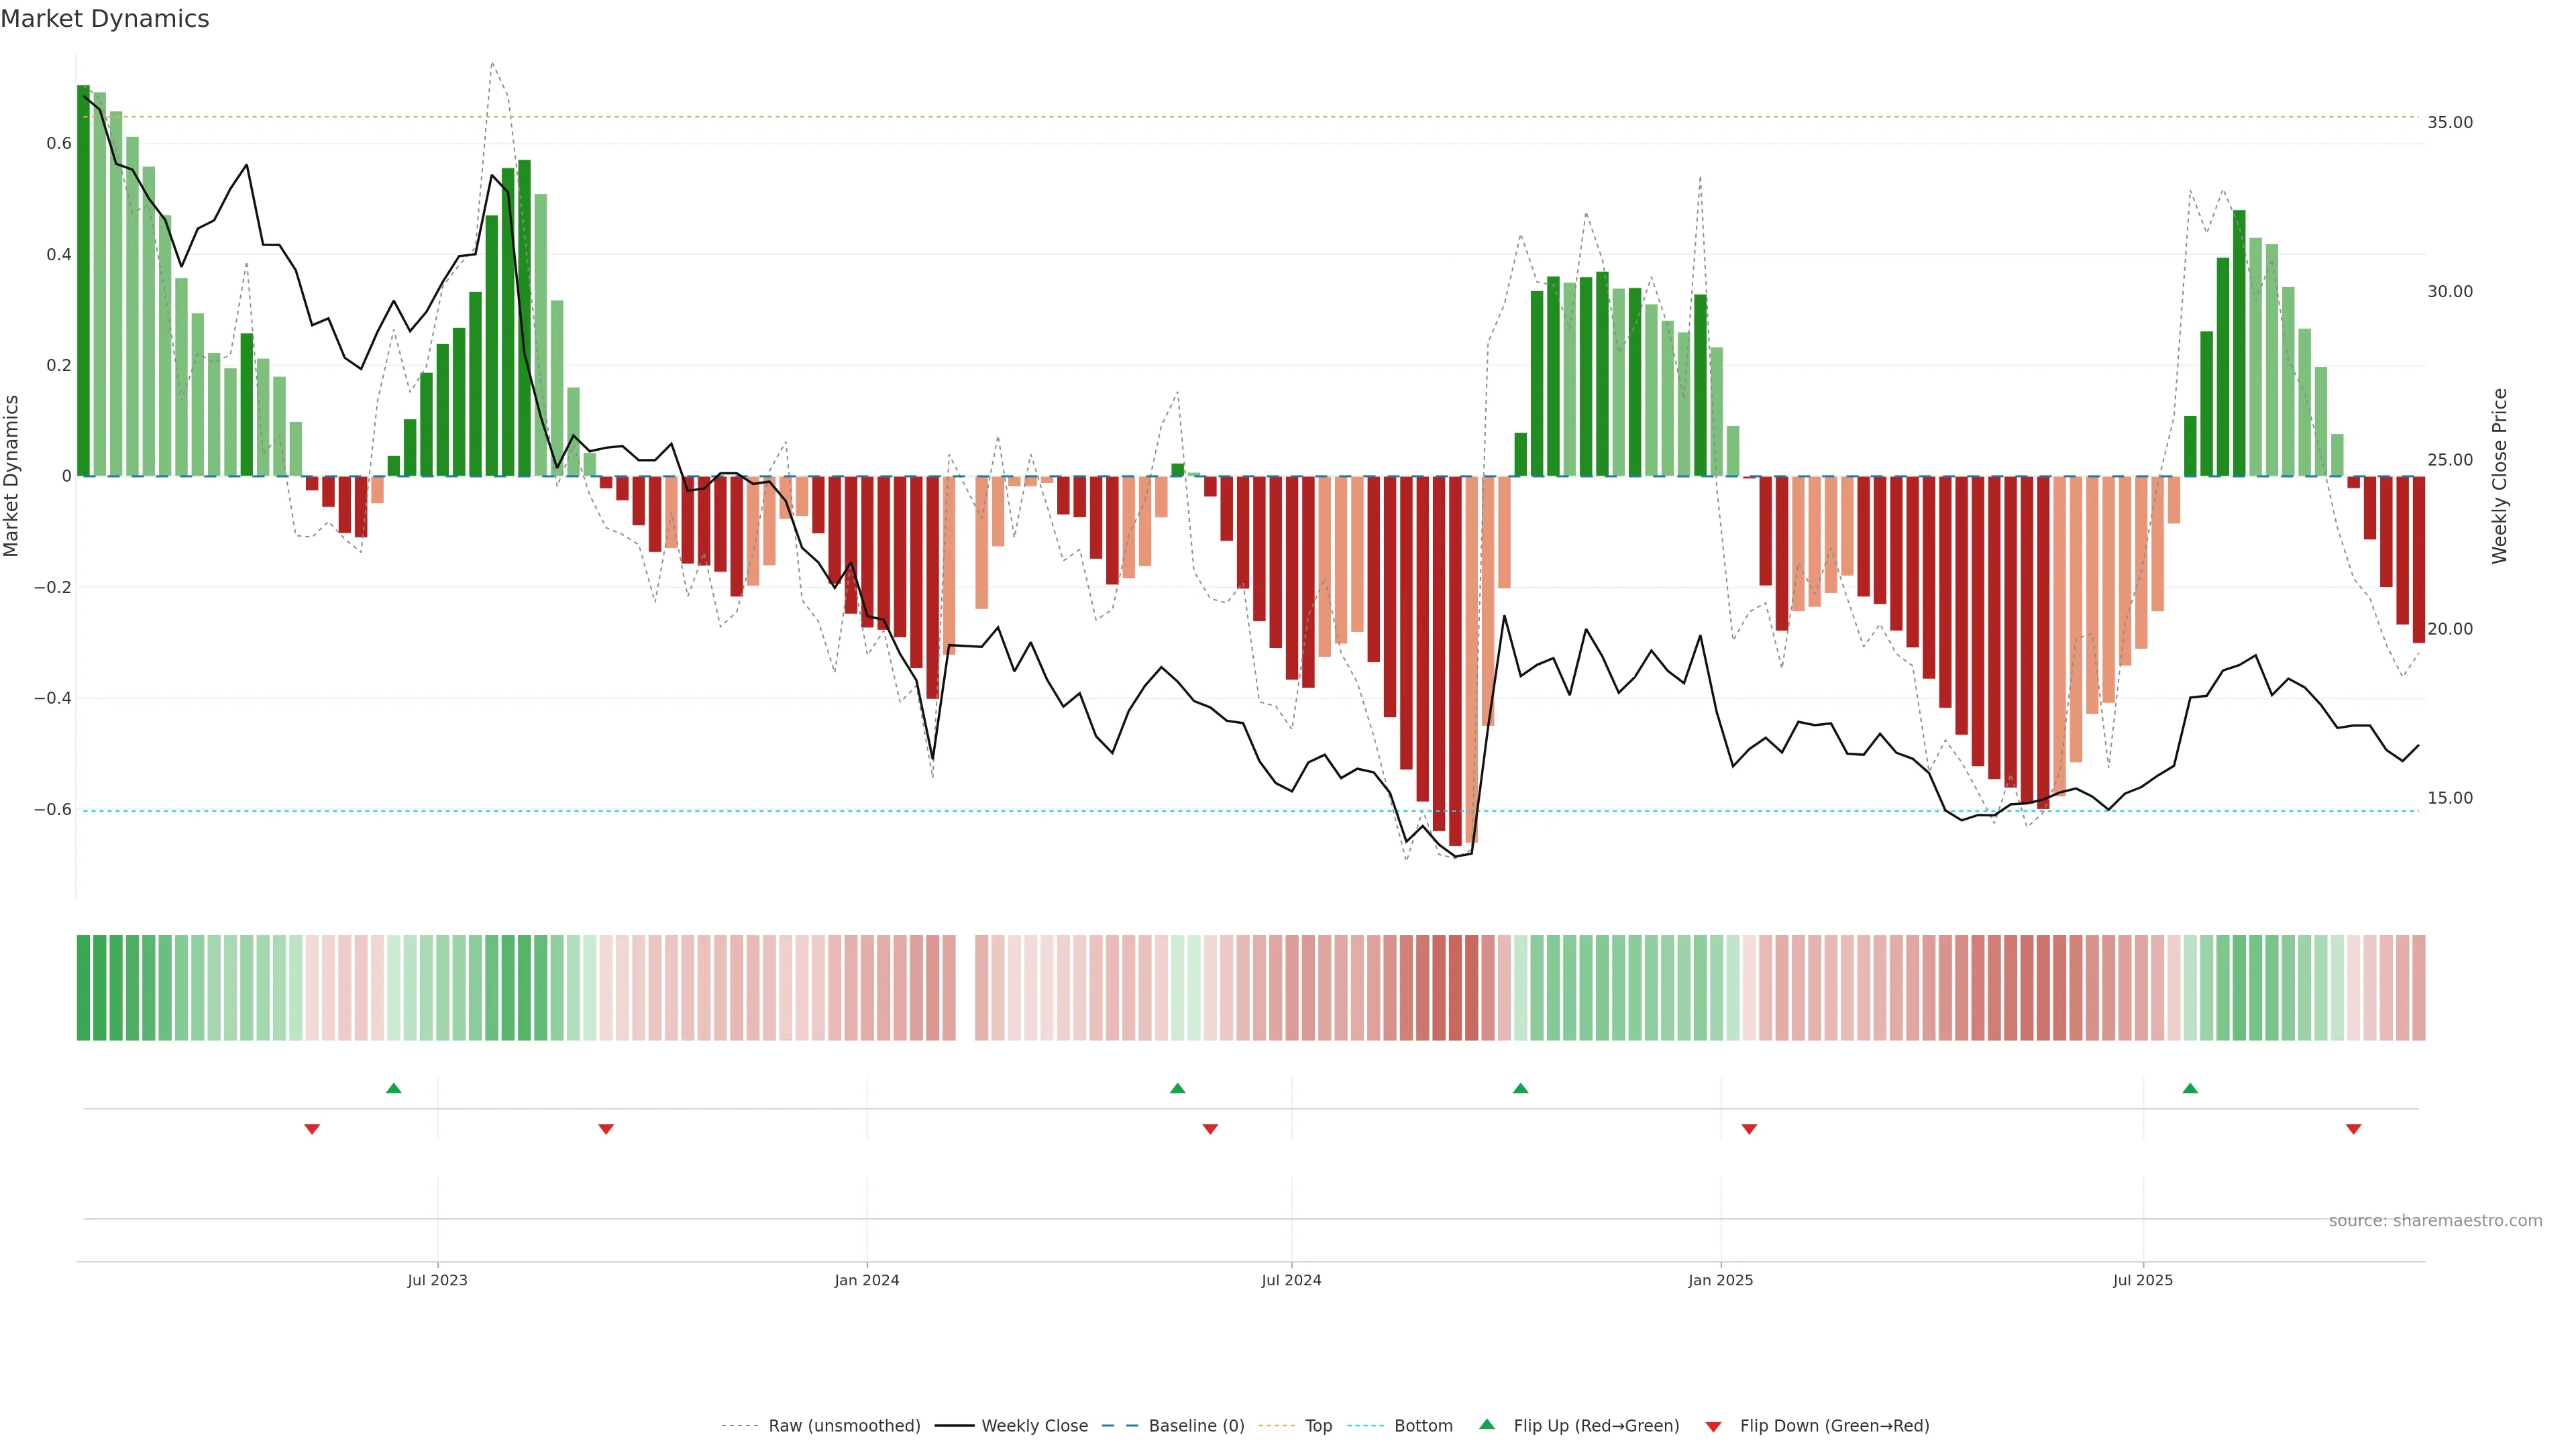Click the Flip Up triangle in the legend
2576x1449 pixels.
click(1487, 1424)
